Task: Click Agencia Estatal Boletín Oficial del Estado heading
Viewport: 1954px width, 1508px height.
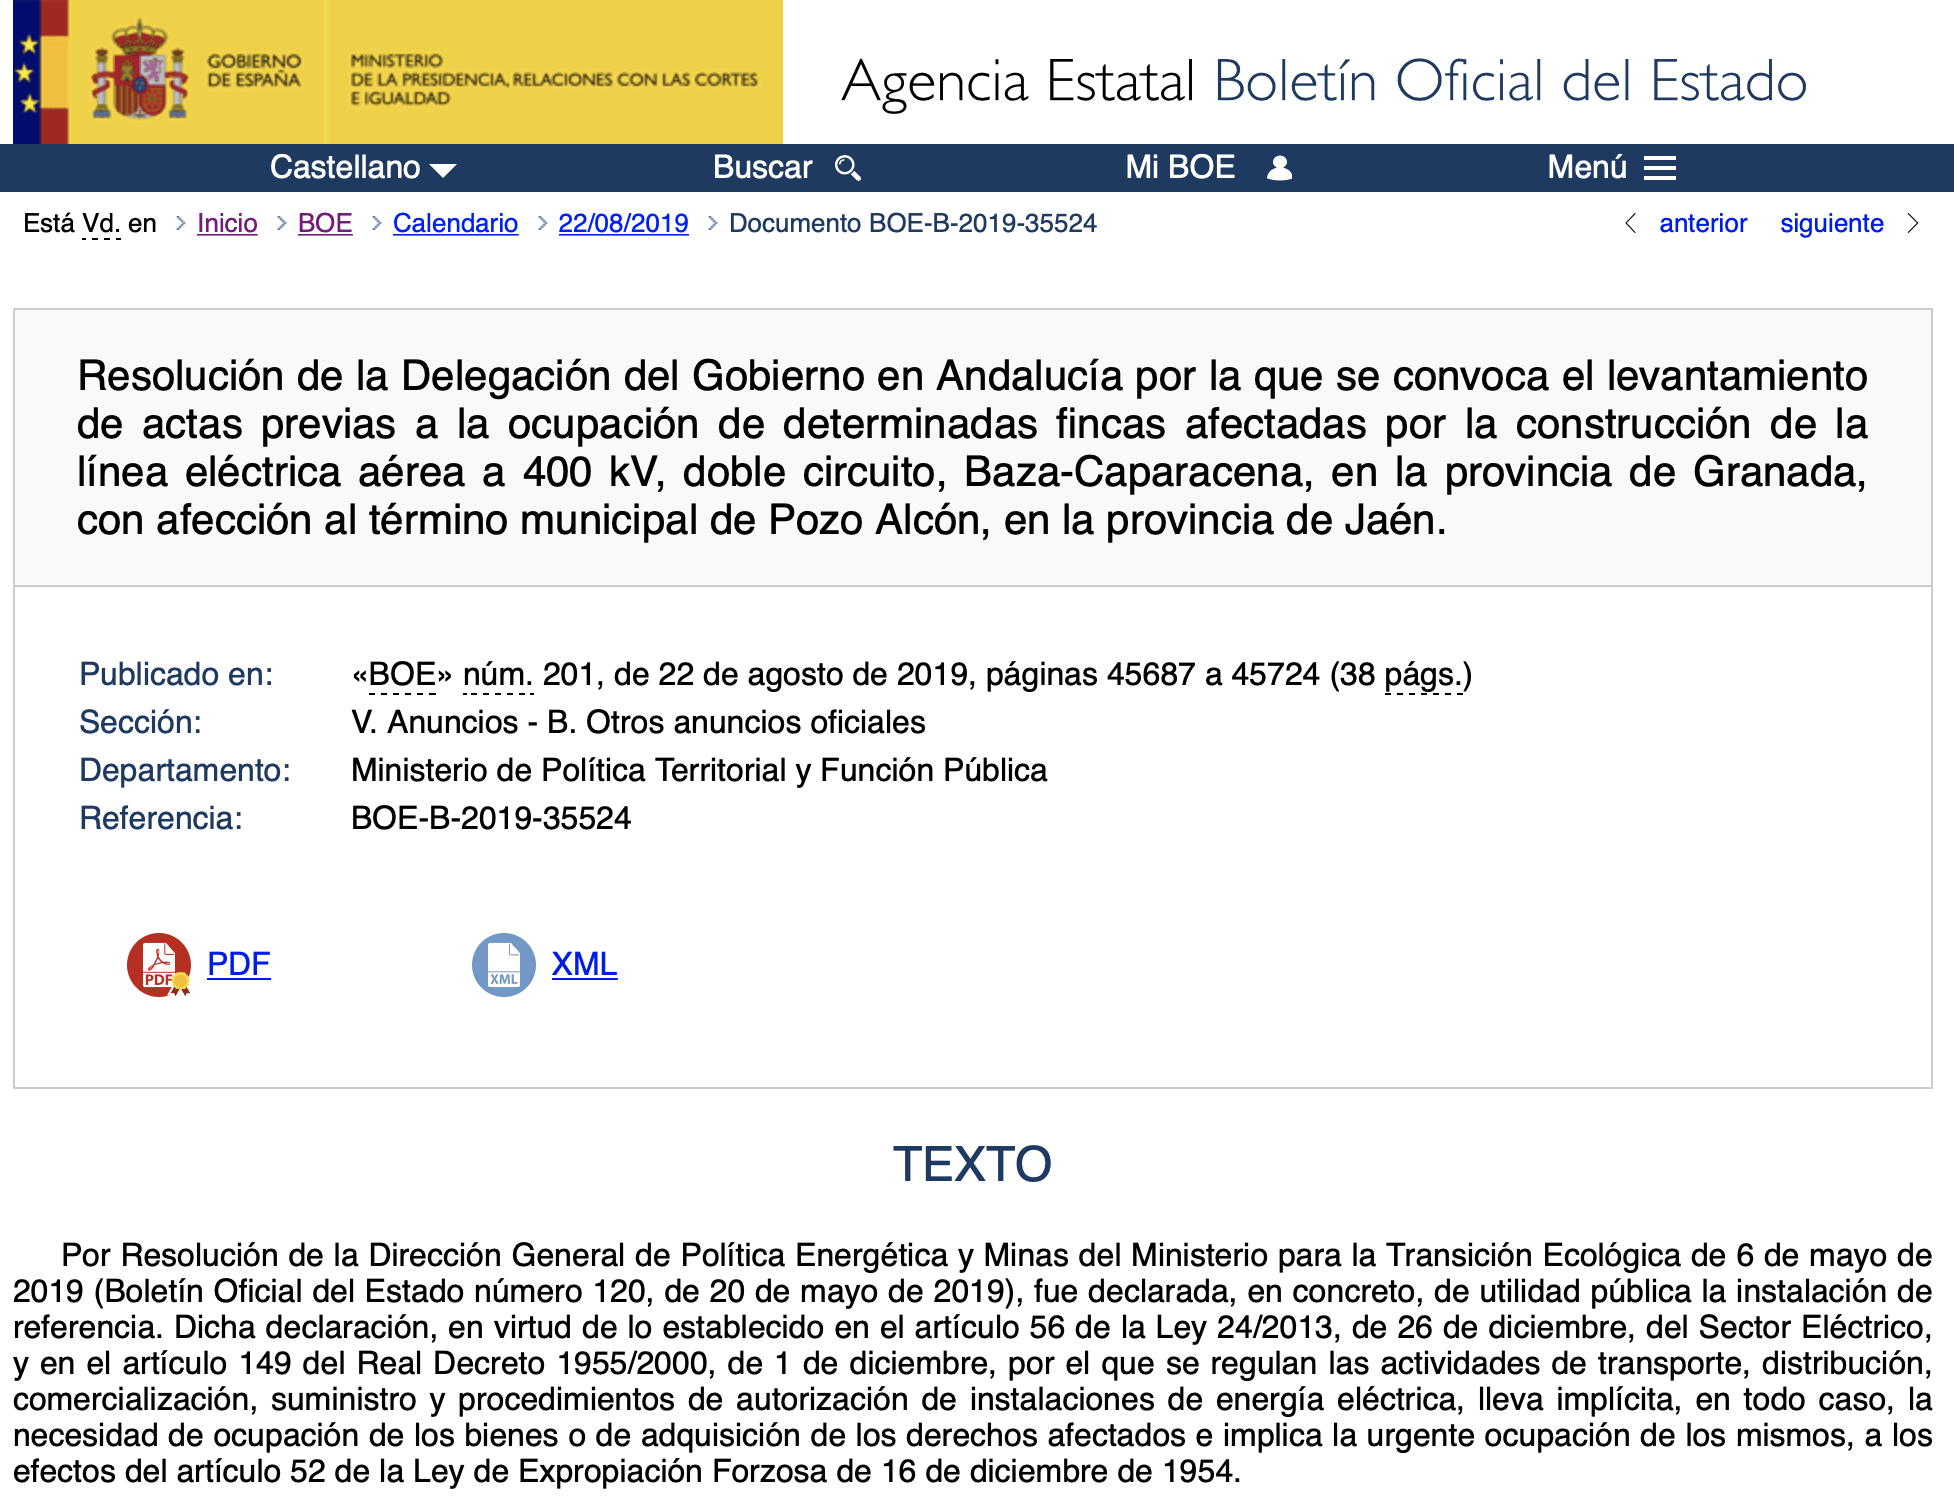Action: coord(1324,81)
